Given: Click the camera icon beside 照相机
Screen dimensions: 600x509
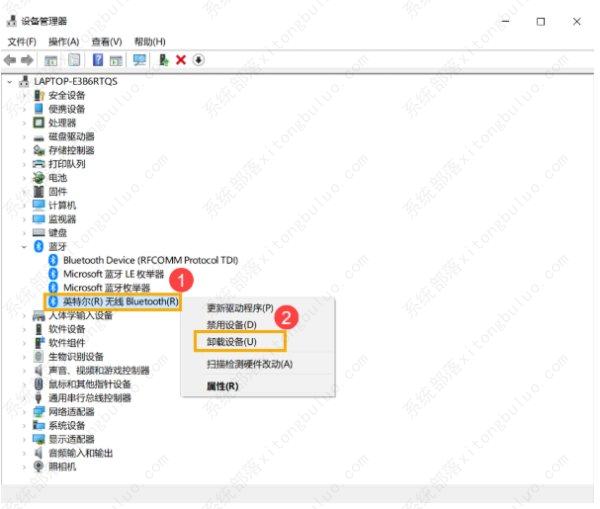Looking at the screenshot, I should [x=39, y=466].
